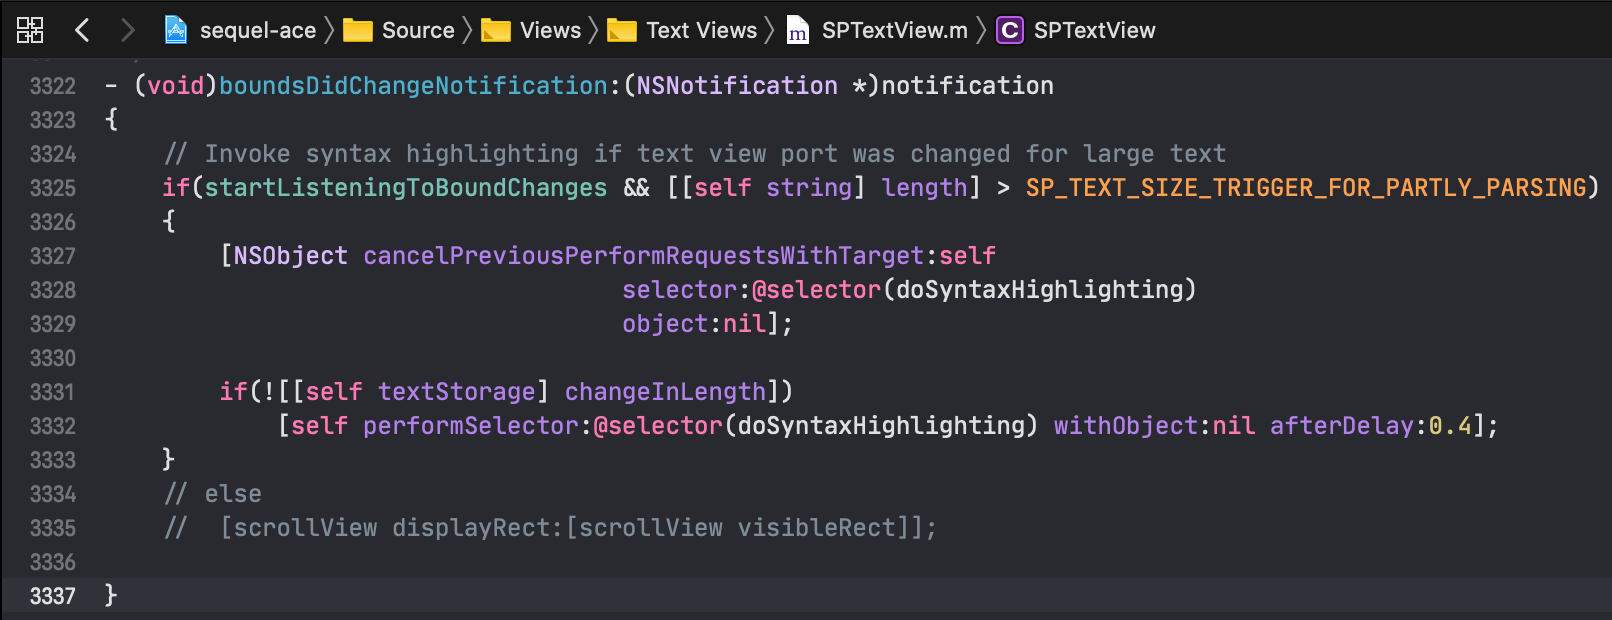This screenshot has width=1612, height=620.
Task: Click the SPTextView class C icon
Action: pyautogui.click(x=1010, y=30)
